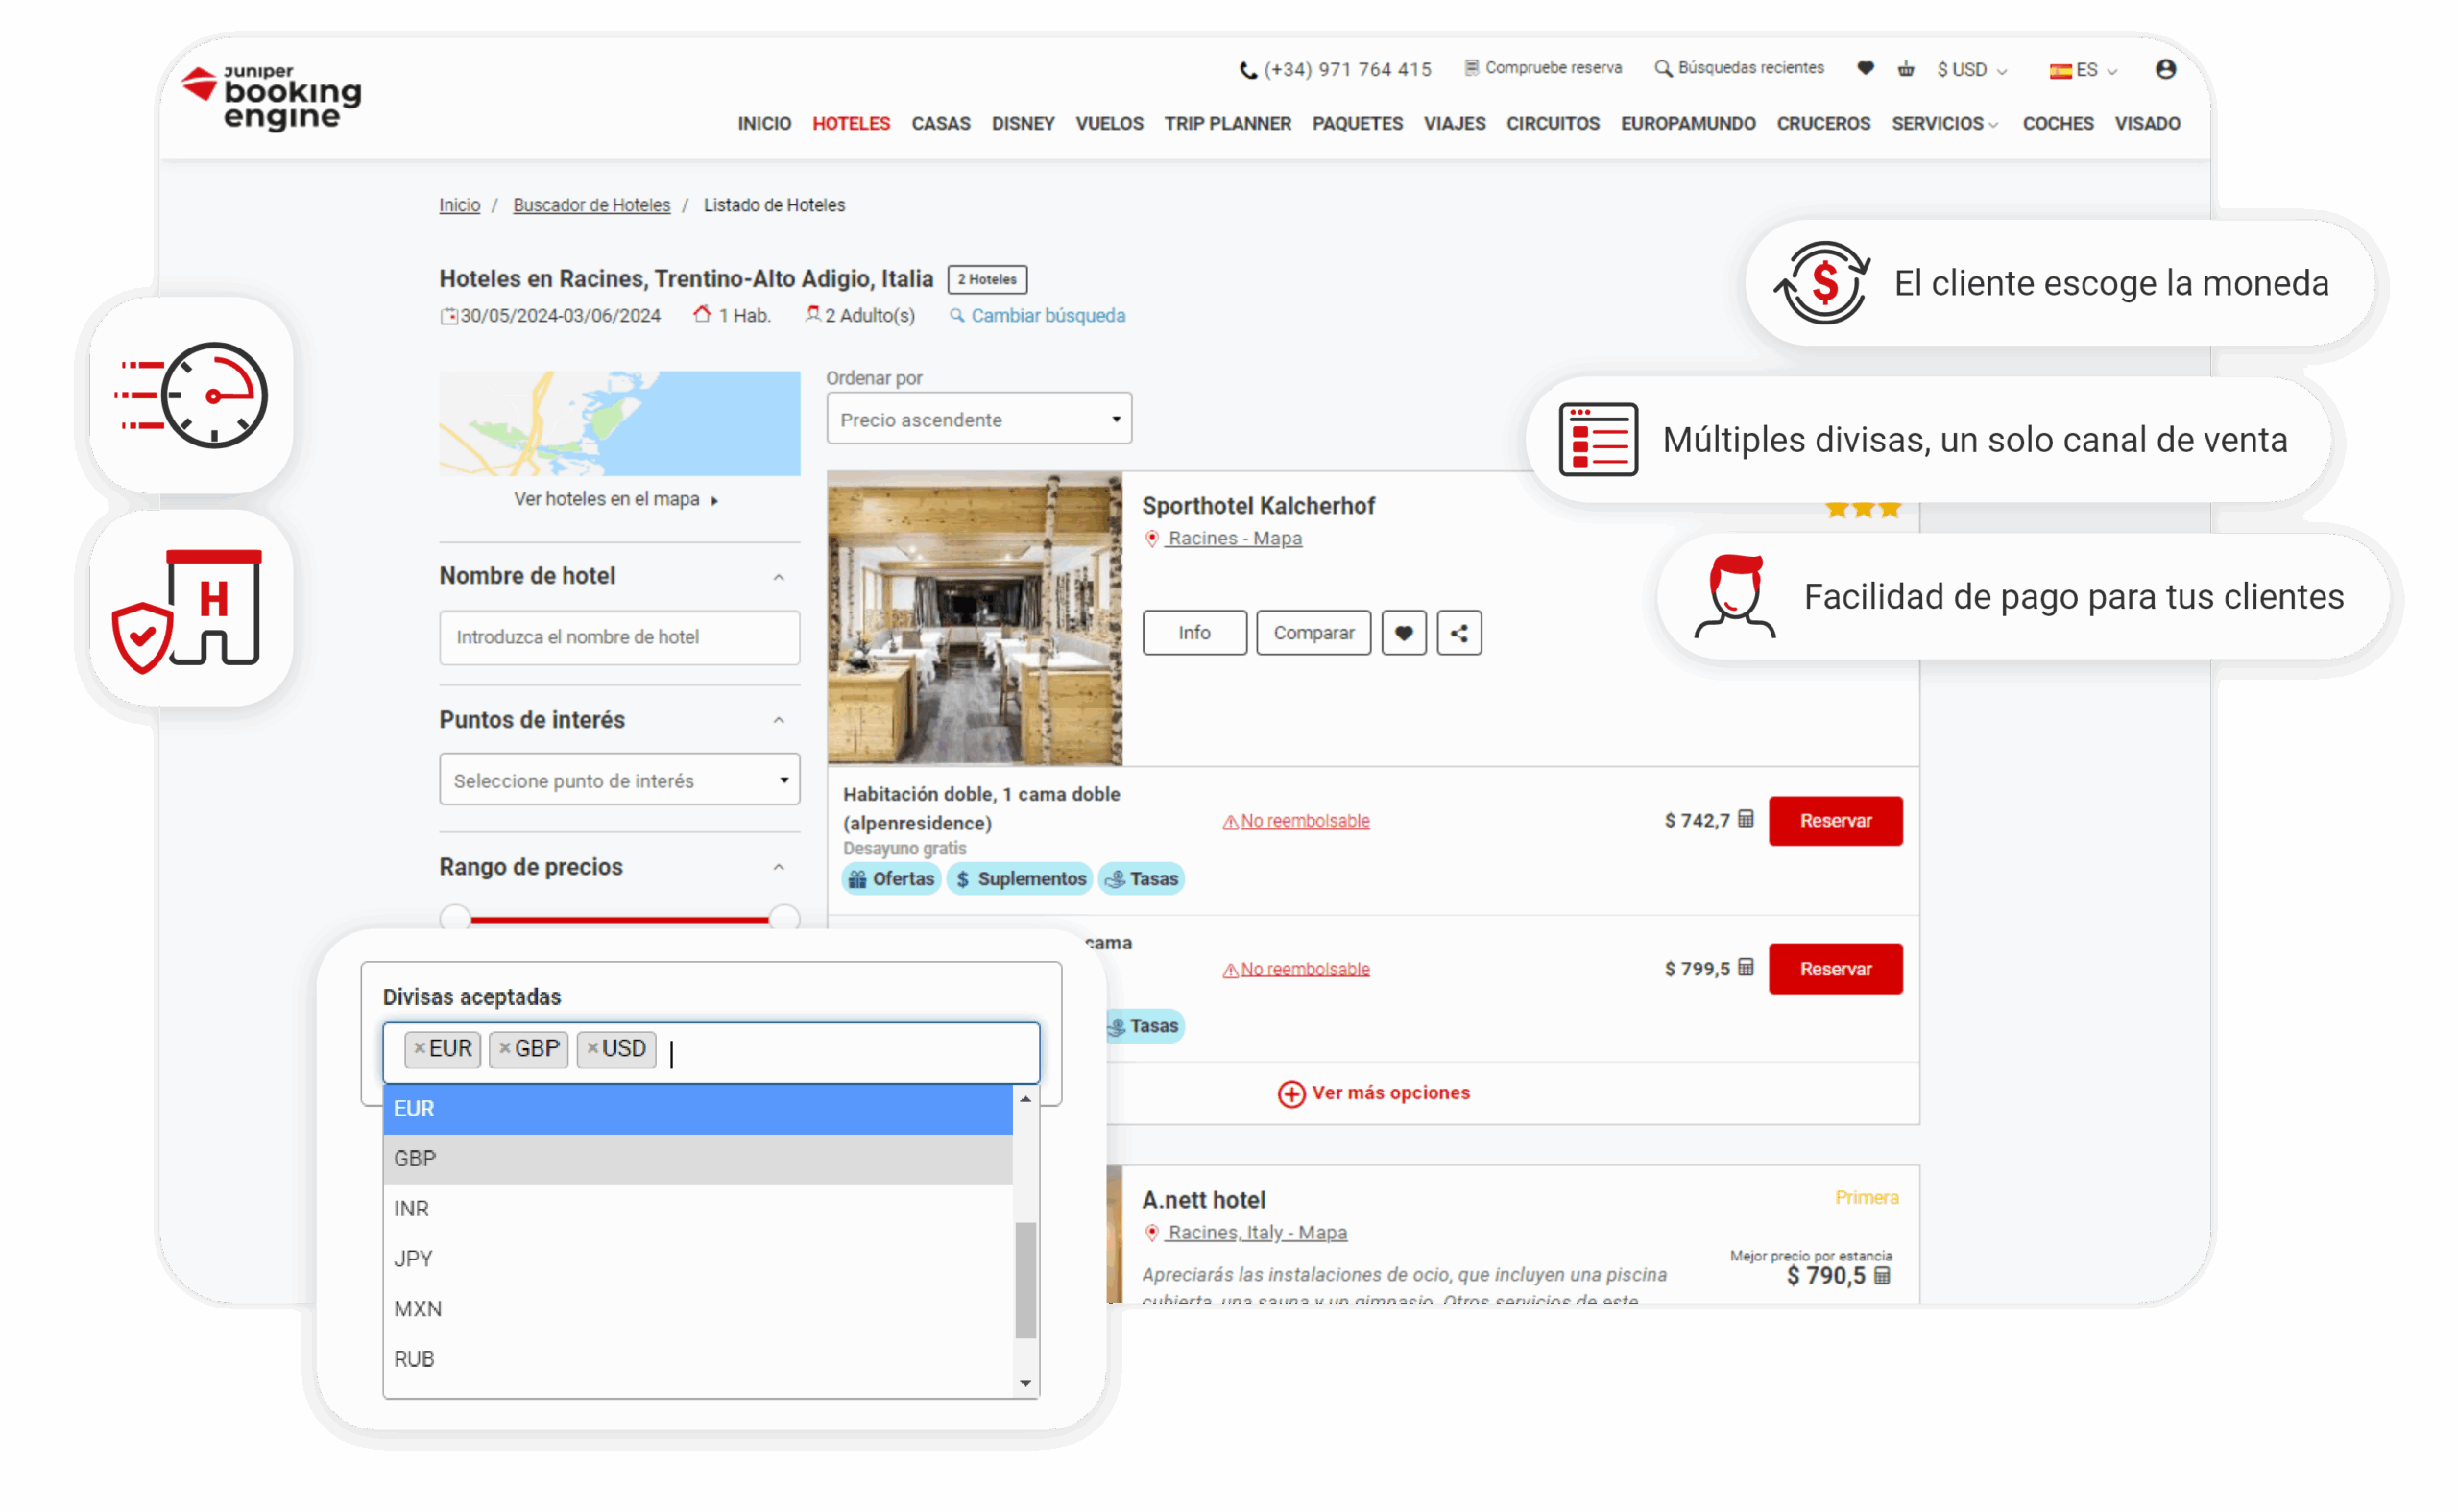The height and width of the screenshot is (1512, 2458).
Task: Open the USD currency selector
Action: (1971, 70)
